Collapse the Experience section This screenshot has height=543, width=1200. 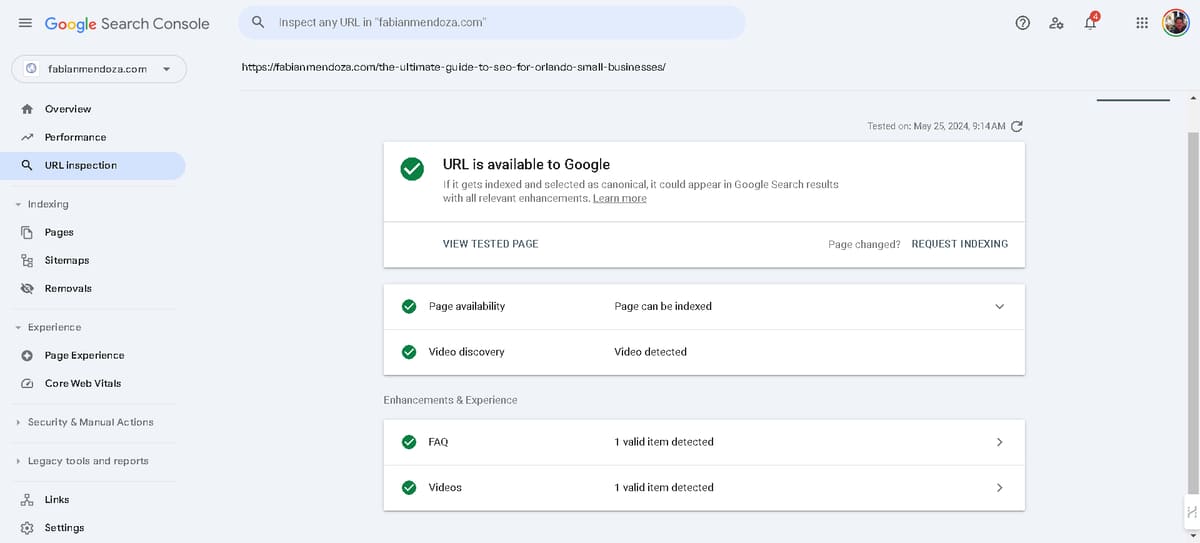coord(18,327)
